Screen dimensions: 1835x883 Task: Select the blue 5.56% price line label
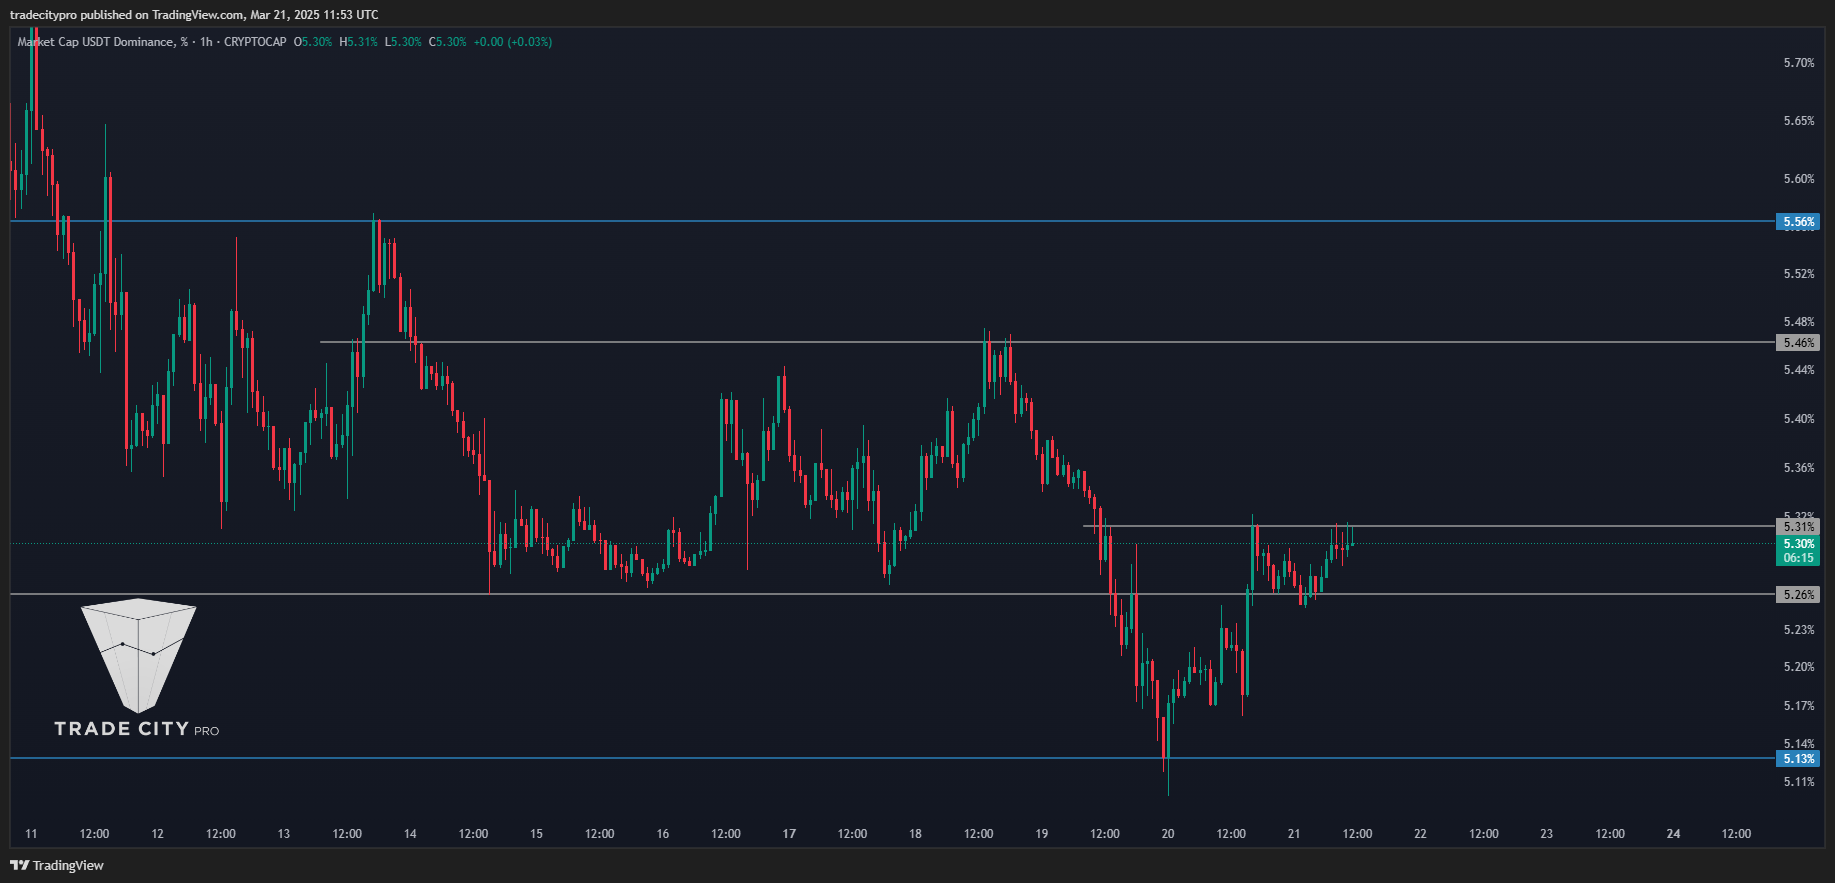point(1798,222)
